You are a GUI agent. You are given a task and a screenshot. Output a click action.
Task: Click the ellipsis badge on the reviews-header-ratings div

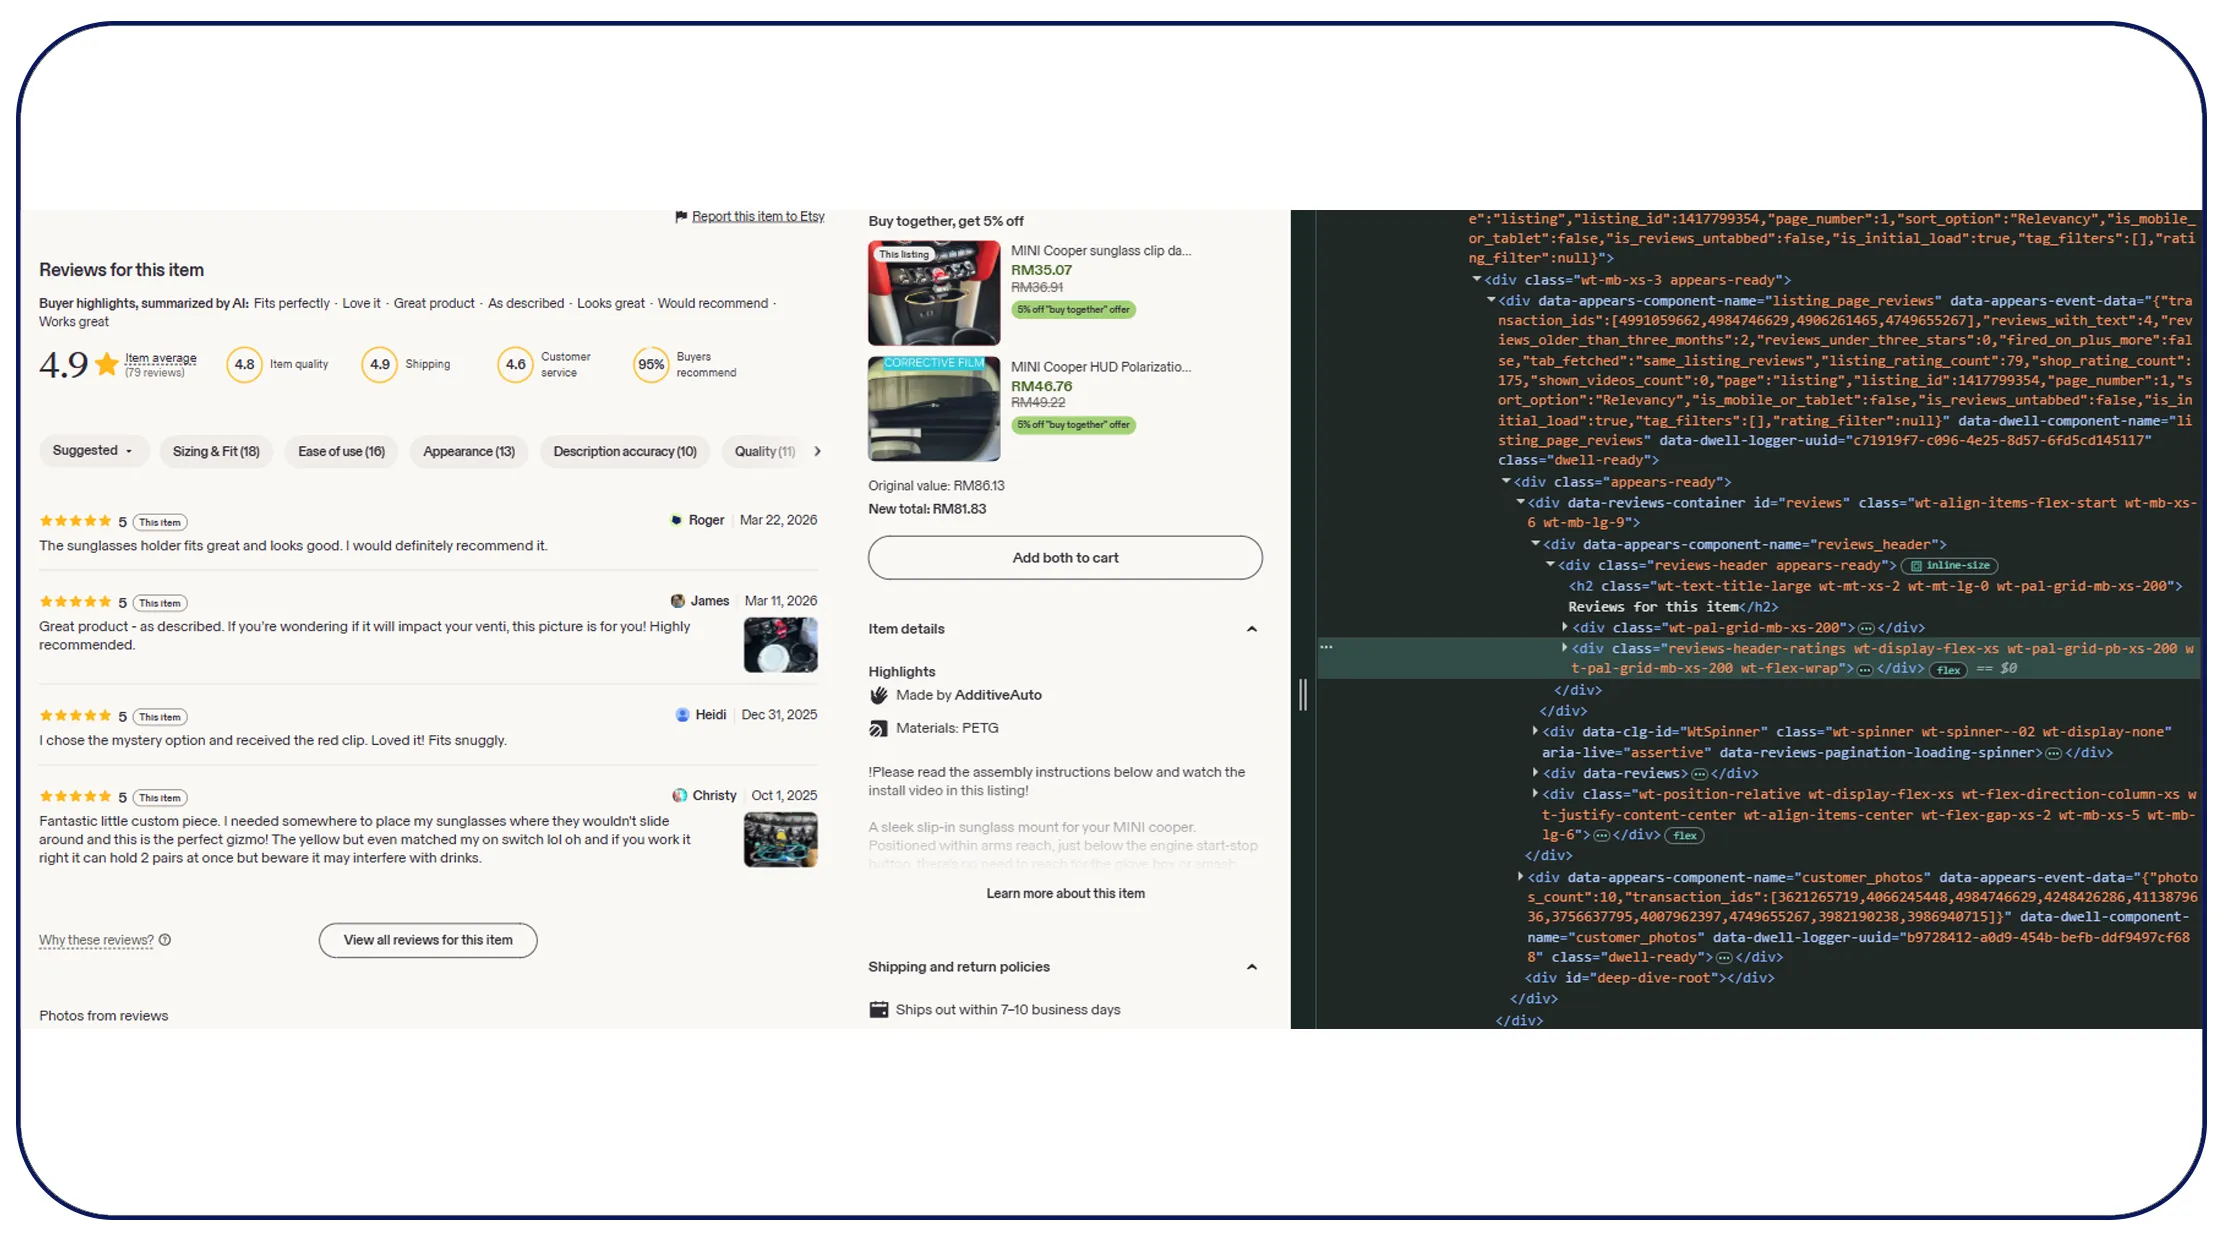[1865, 670]
